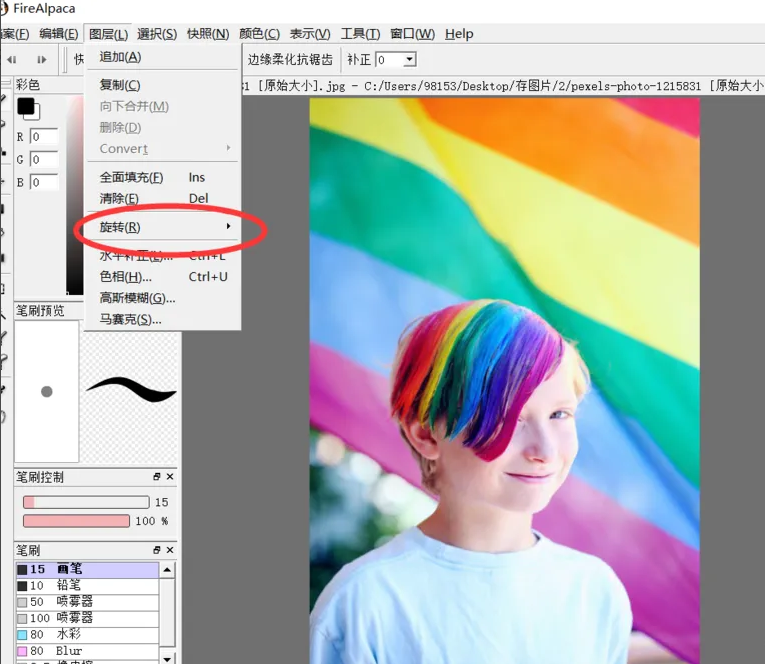This screenshot has width=765, height=664.
Task: Float the 笔刷 panel
Action: click(157, 550)
